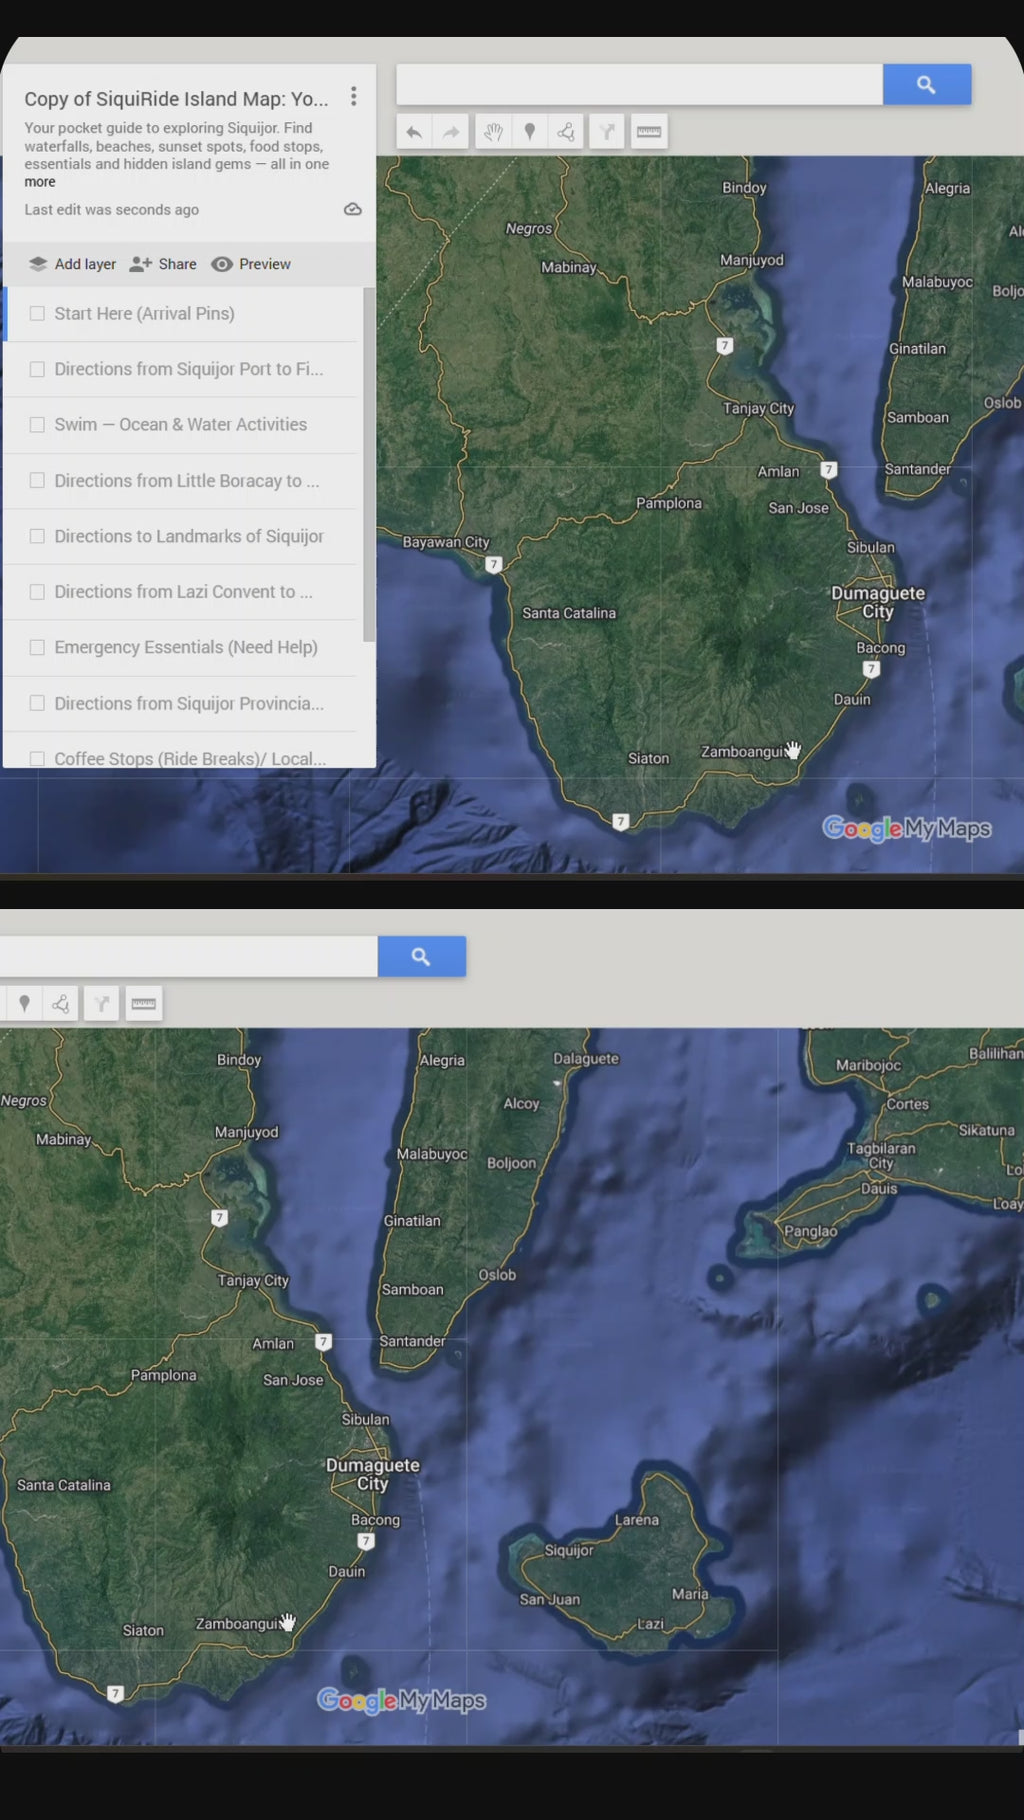Click the Share person-plus icon
Image resolution: width=1024 pixels, height=1820 pixels.
[141, 264]
